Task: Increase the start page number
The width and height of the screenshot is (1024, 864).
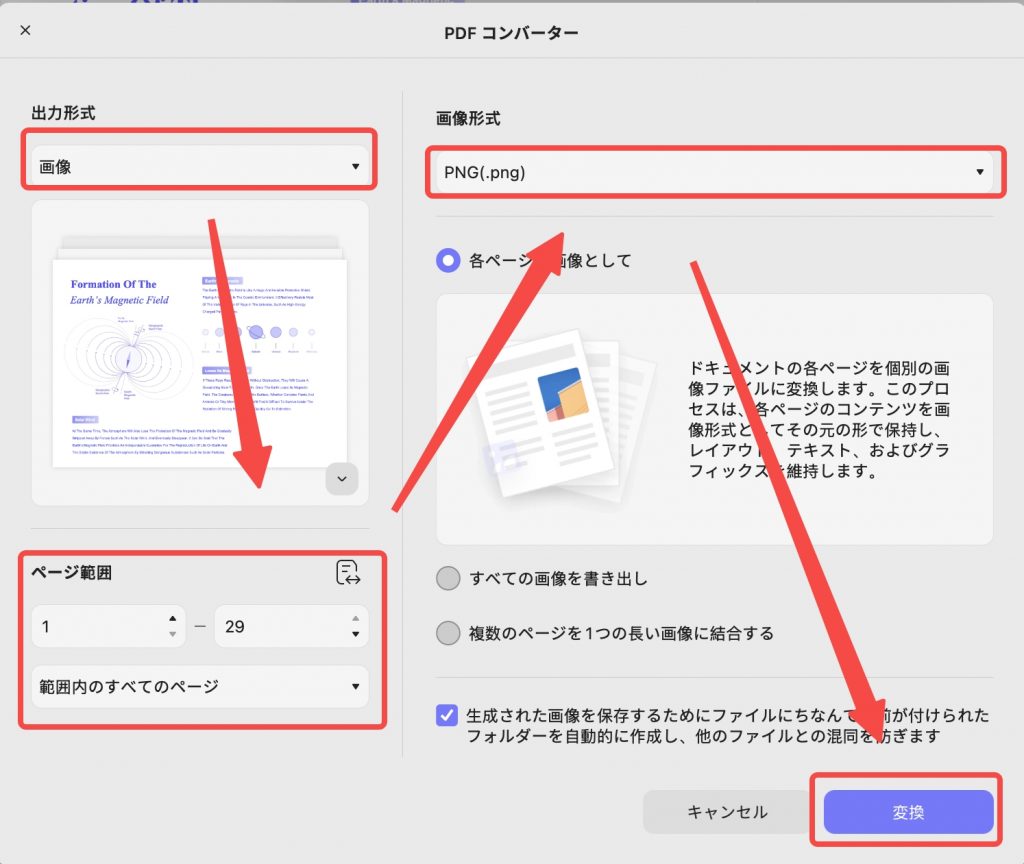Action: 172,618
